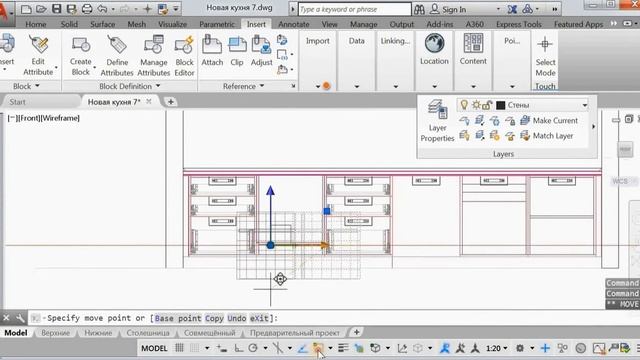This screenshot has height=360, width=640.
Task: Toggle snap mode in status bar
Action: pyautogui.click(x=195, y=348)
